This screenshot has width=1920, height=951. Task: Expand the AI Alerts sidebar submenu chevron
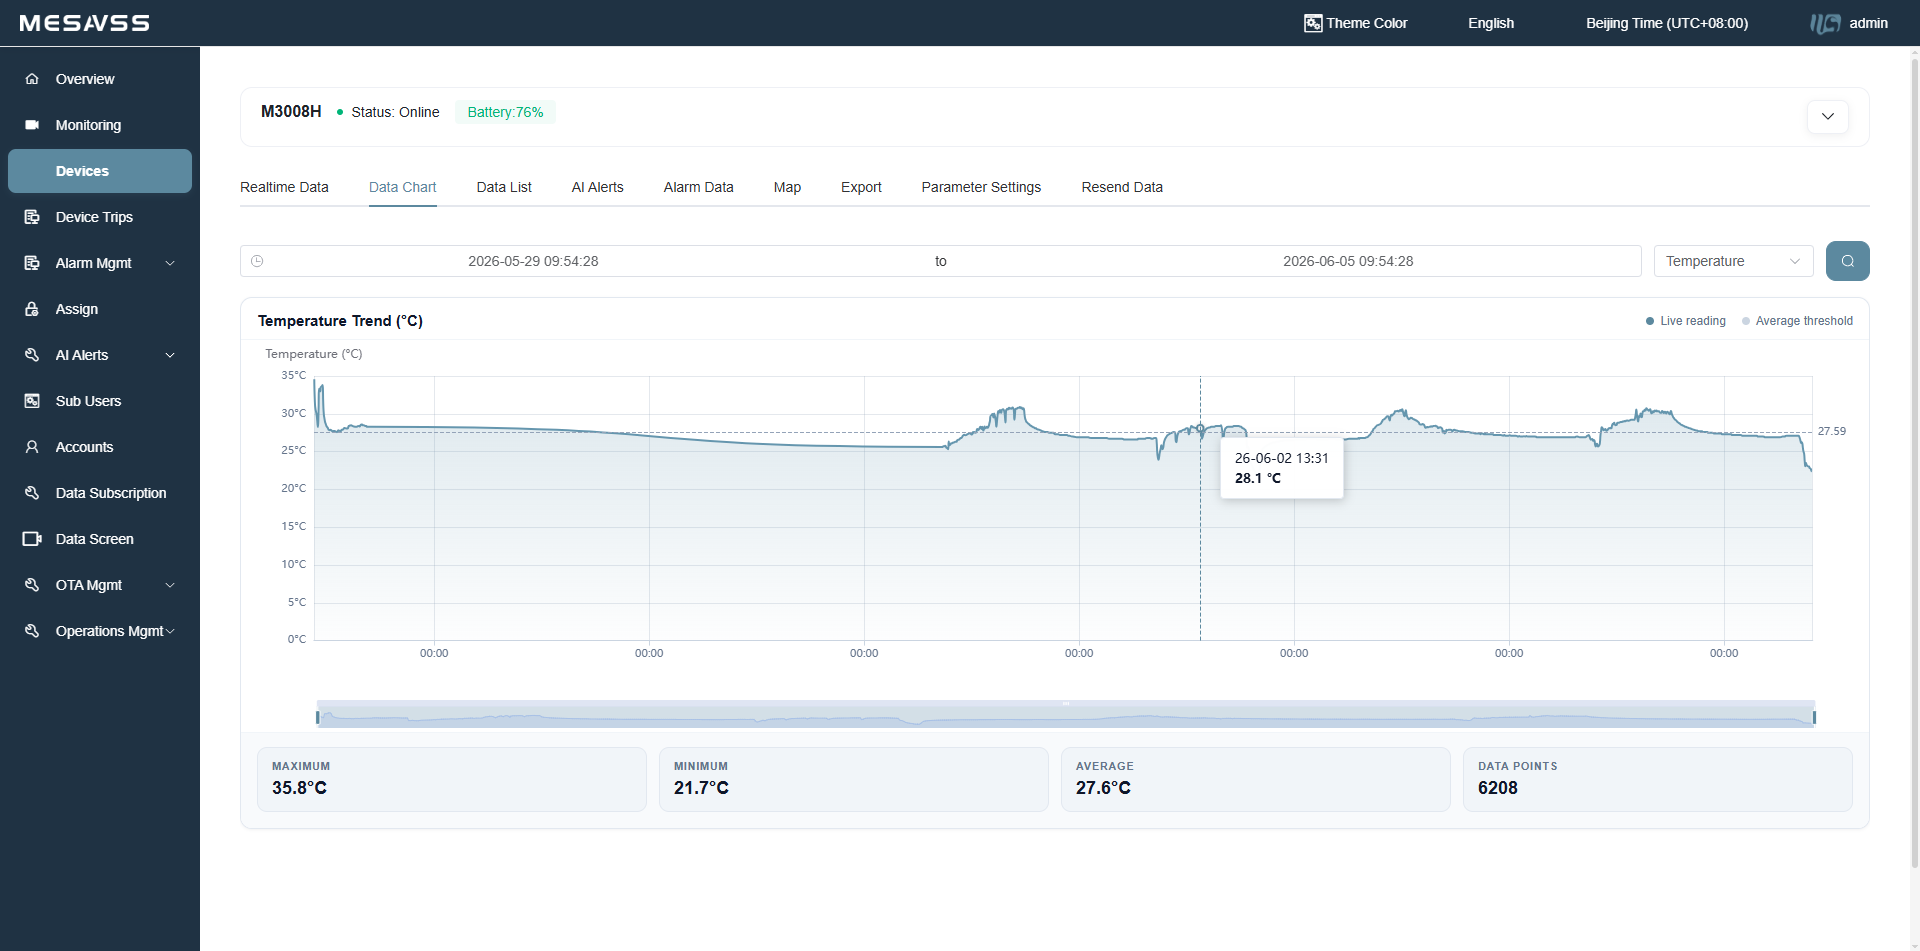point(170,355)
